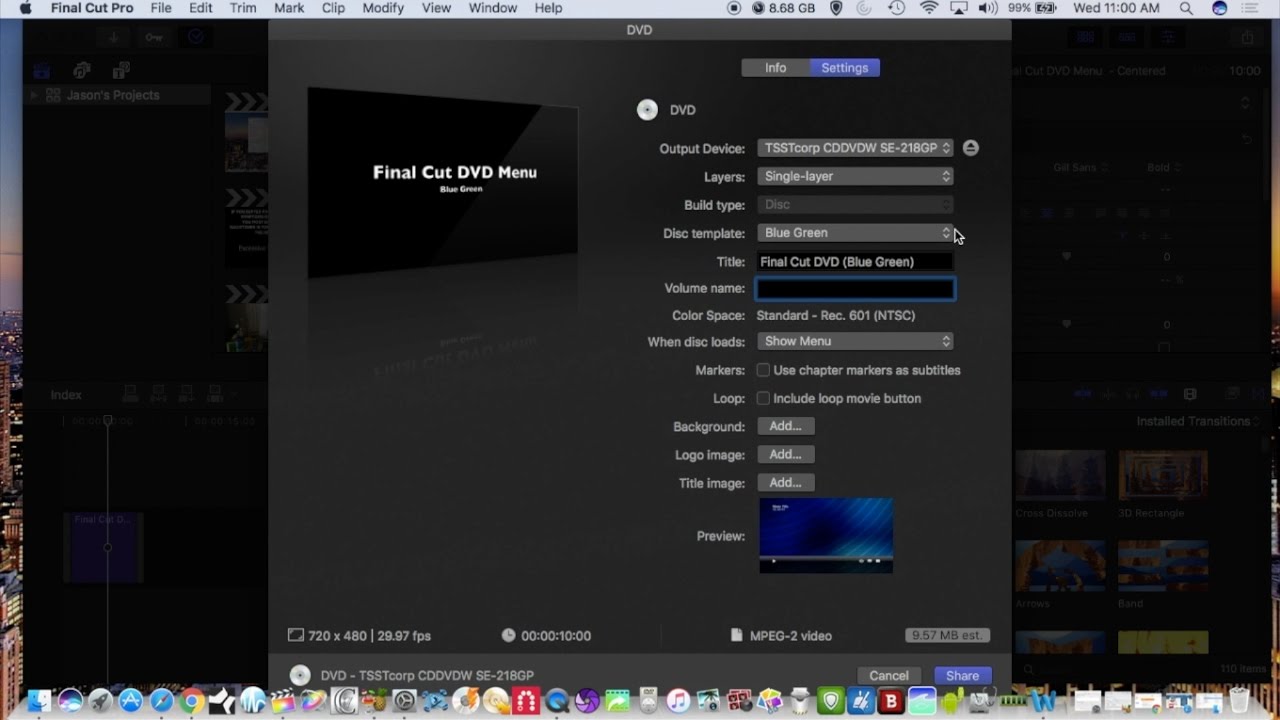Open Safari from the Dock
Viewport: 1280px width, 720px height.
click(x=162, y=701)
